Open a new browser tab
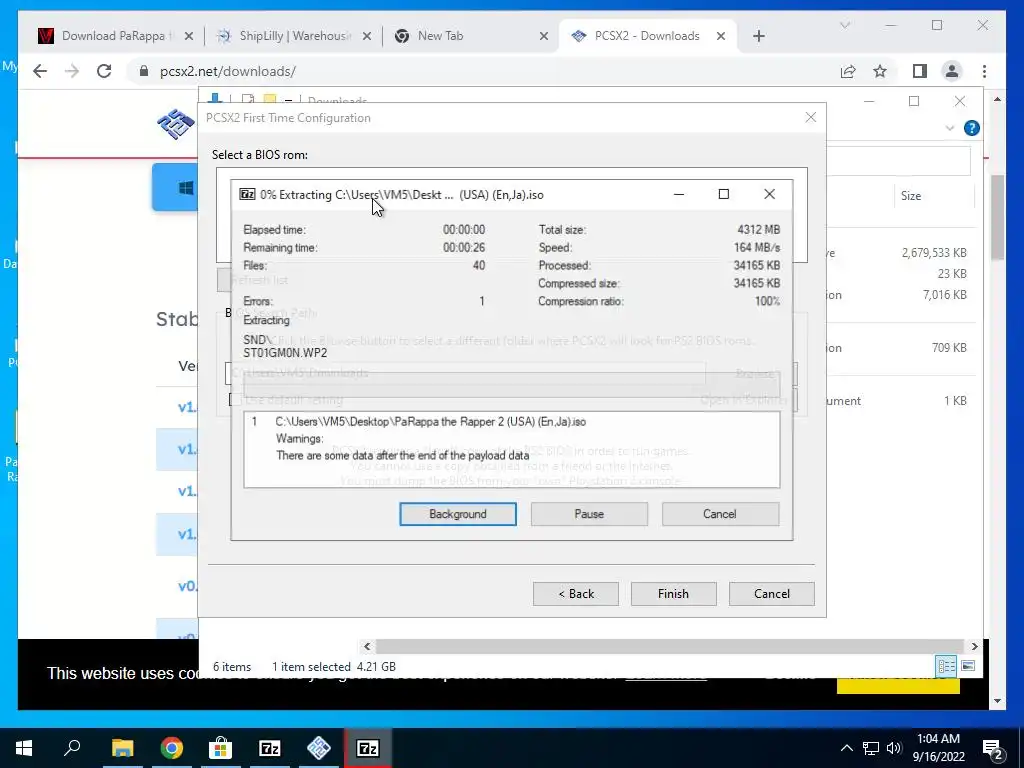The height and width of the screenshot is (768, 1024). click(x=758, y=36)
